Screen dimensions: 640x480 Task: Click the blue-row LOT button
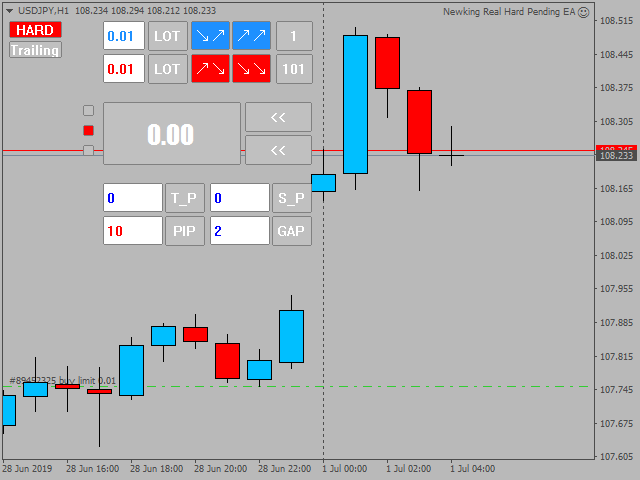tap(168, 36)
